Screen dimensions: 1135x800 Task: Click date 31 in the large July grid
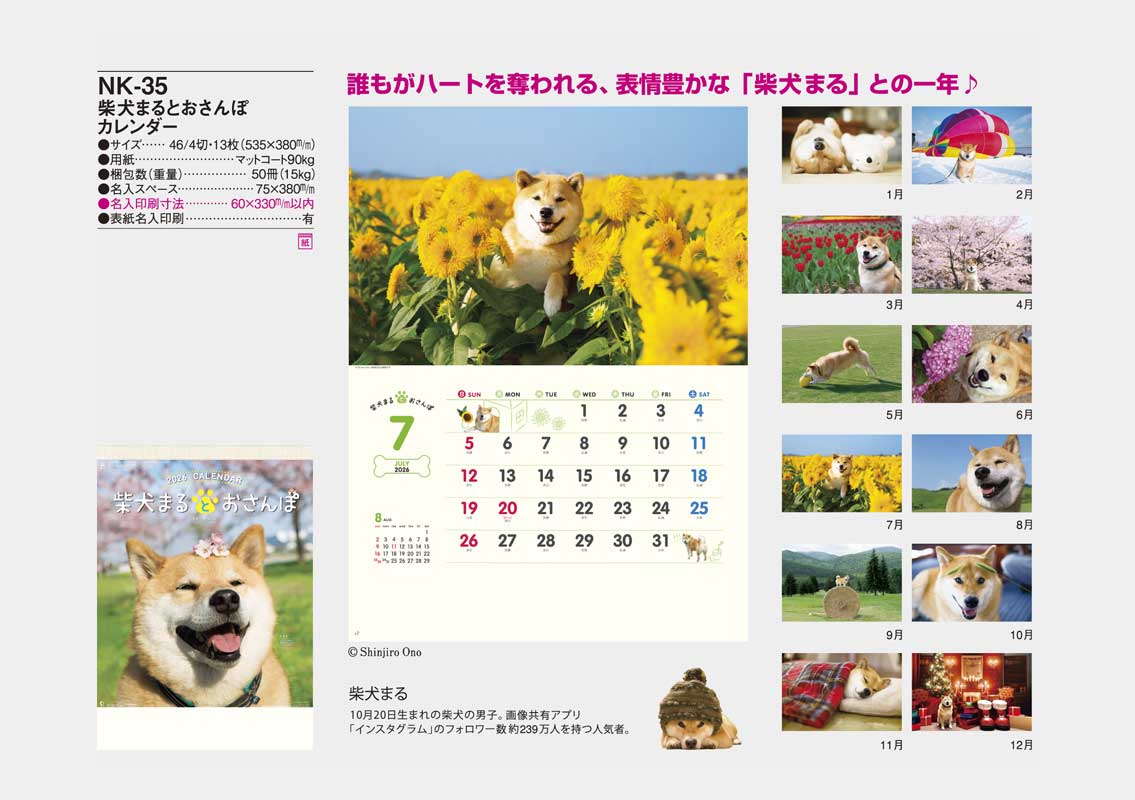pyautogui.click(x=660, y=541)
